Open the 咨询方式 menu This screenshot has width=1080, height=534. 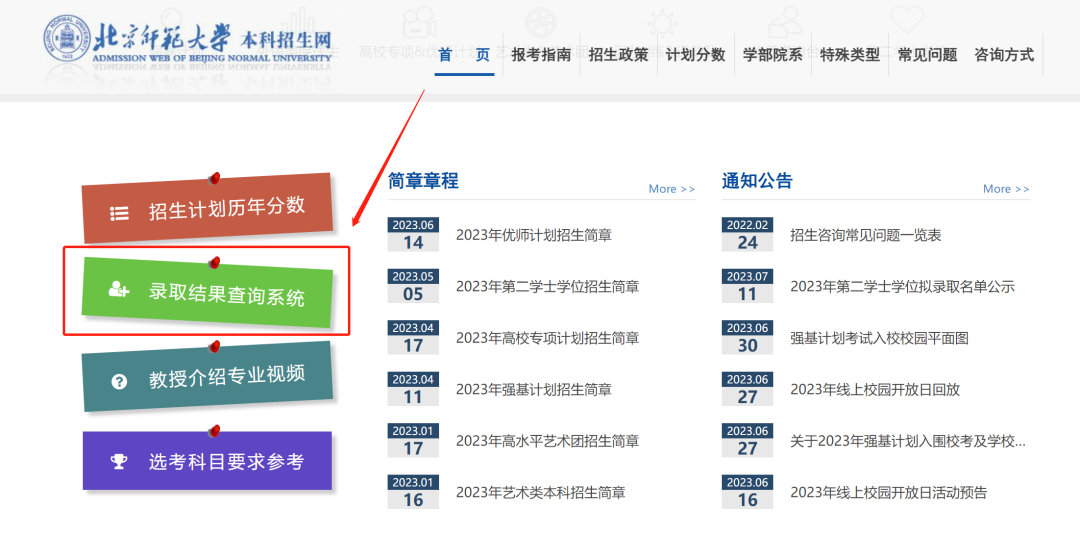(x=1004, y=54)
